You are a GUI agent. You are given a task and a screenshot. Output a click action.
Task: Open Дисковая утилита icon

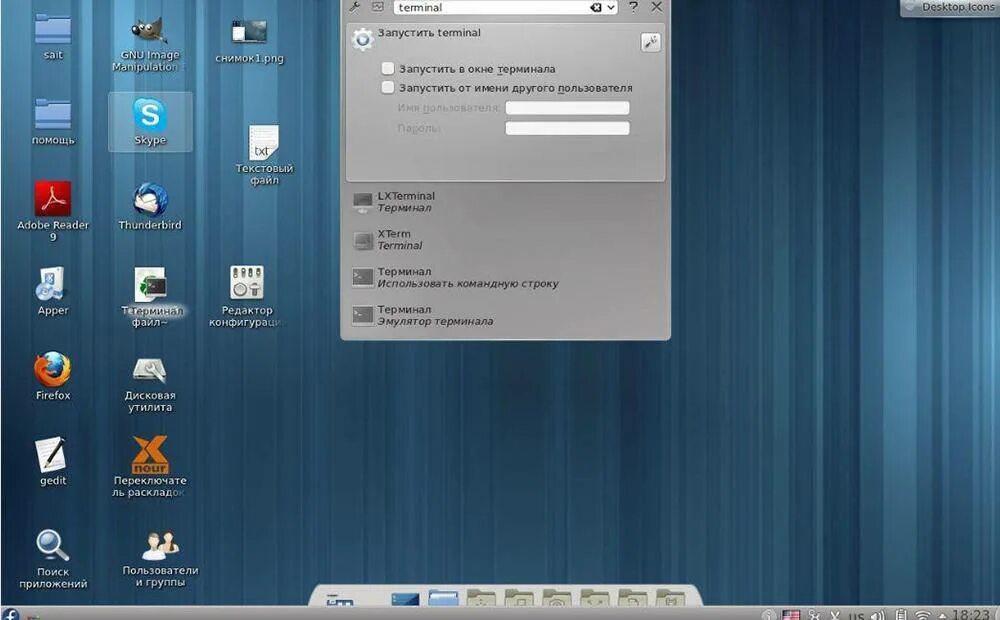tap(150, 384)
